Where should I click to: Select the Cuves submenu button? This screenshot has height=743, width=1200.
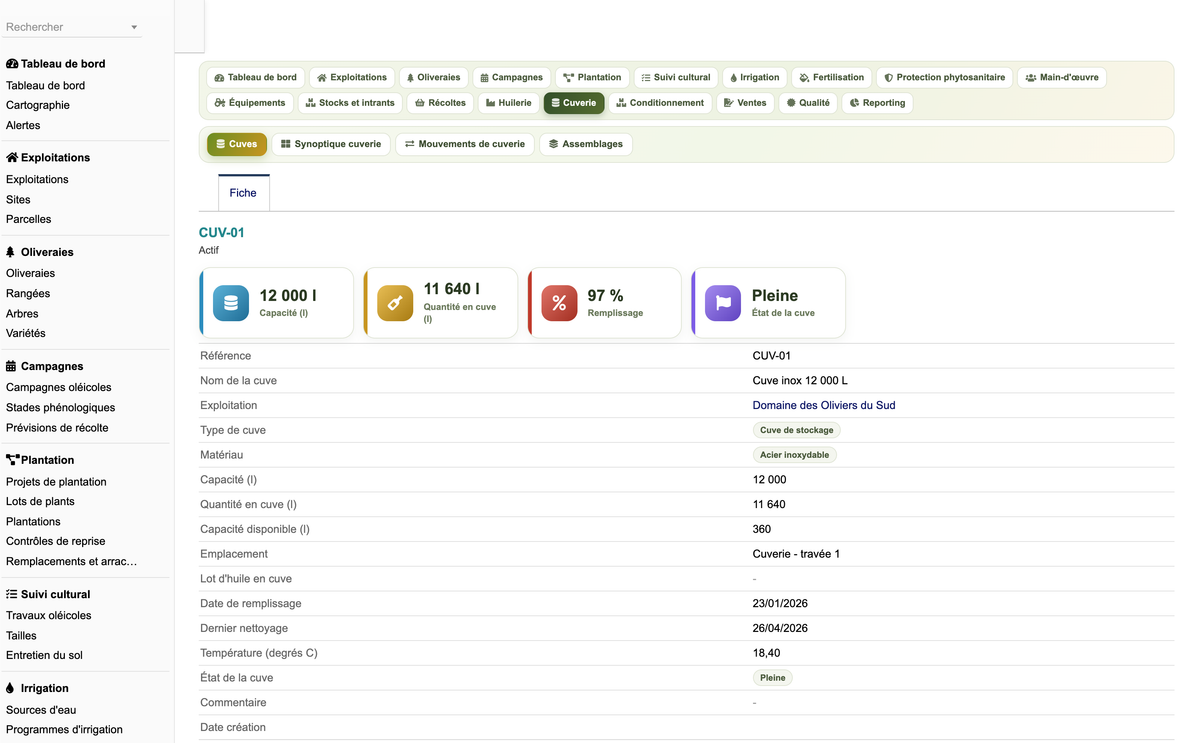(237, 144)
